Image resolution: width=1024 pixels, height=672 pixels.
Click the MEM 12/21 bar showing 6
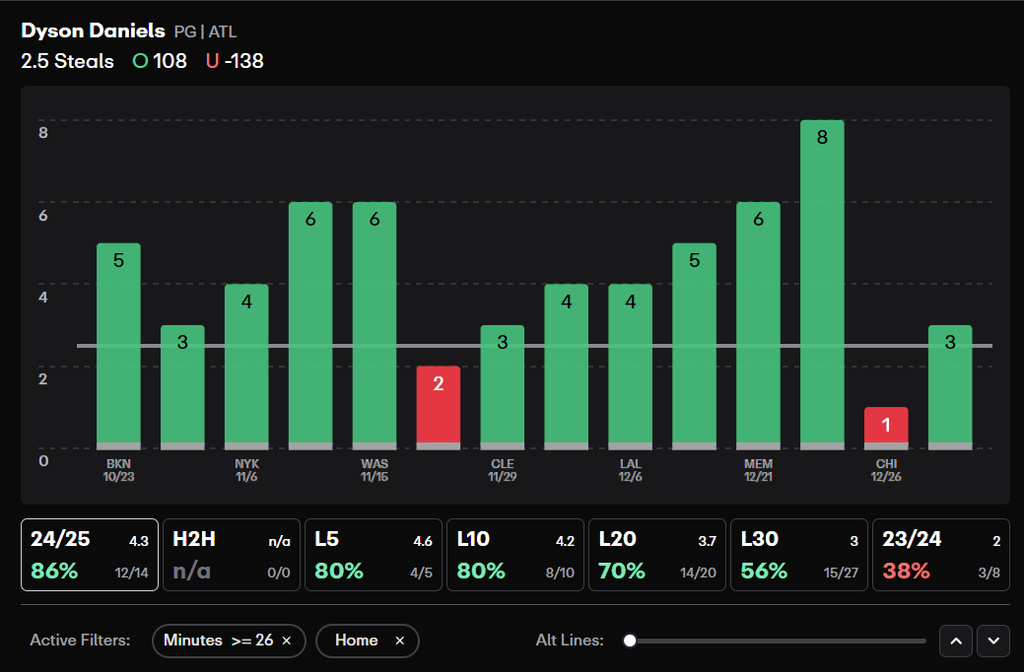tap(758, 325)
